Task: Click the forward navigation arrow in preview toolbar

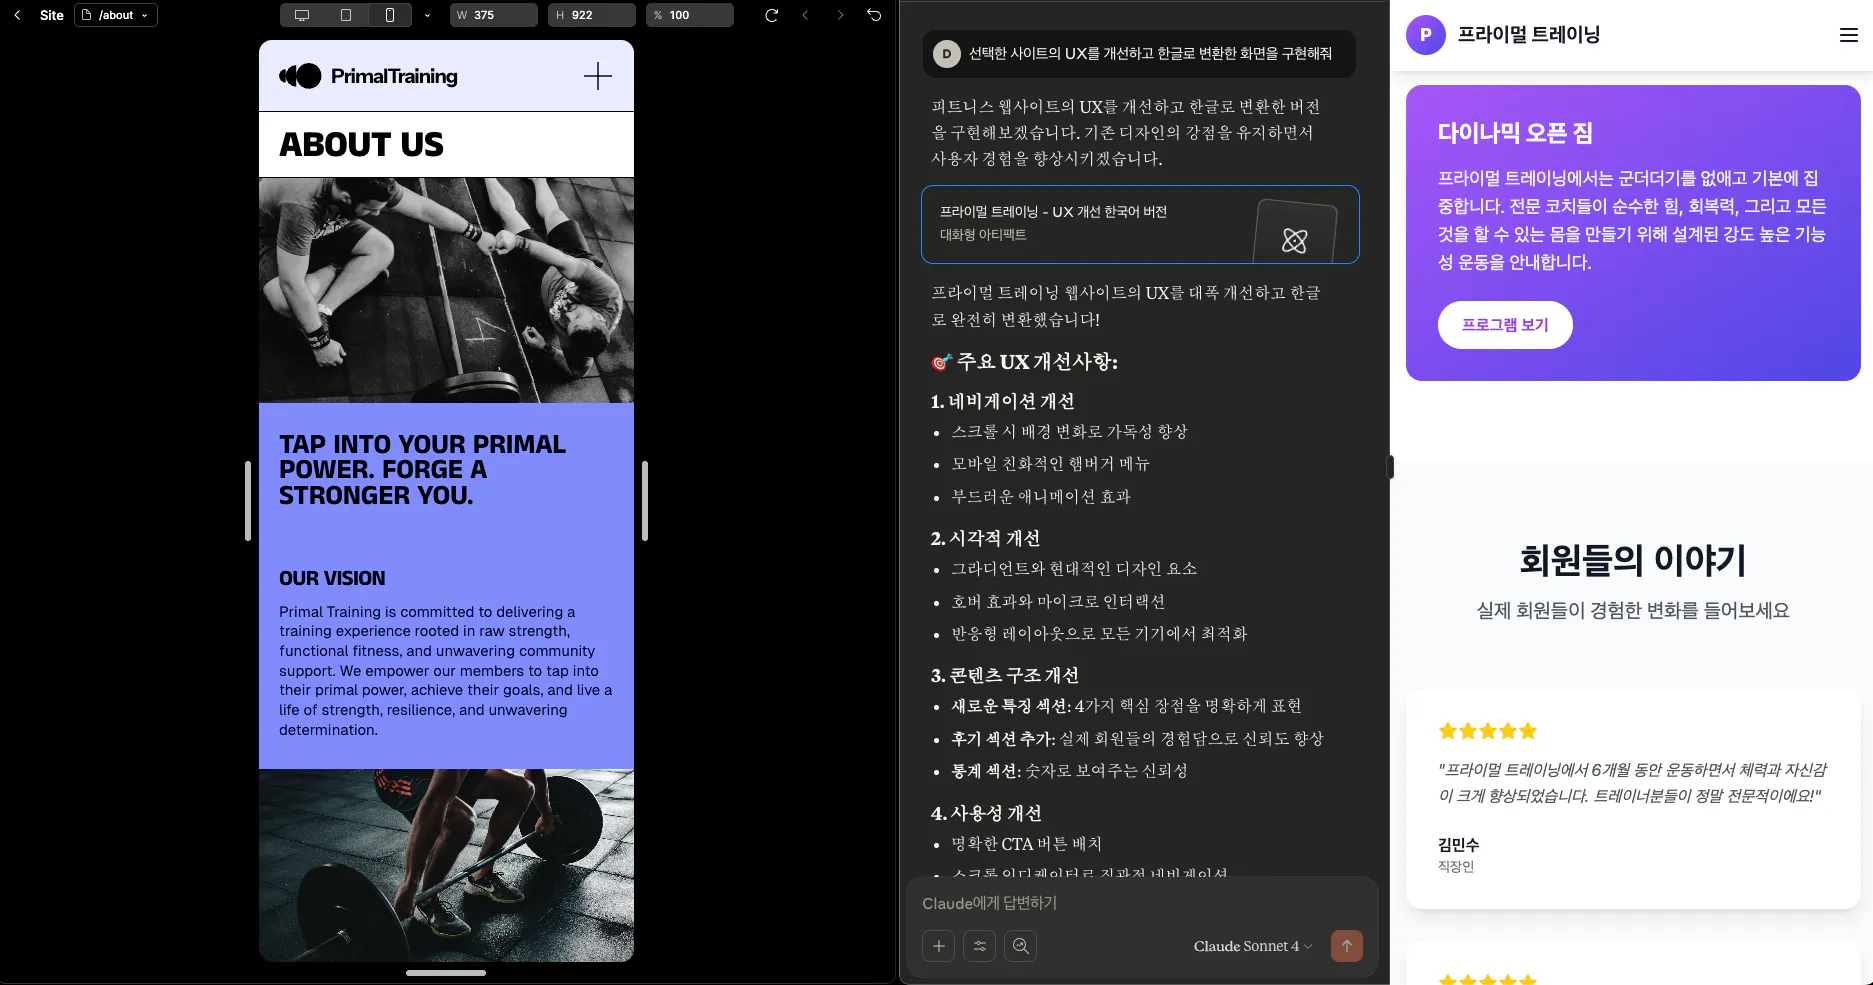Action: [x=840, y=15]
